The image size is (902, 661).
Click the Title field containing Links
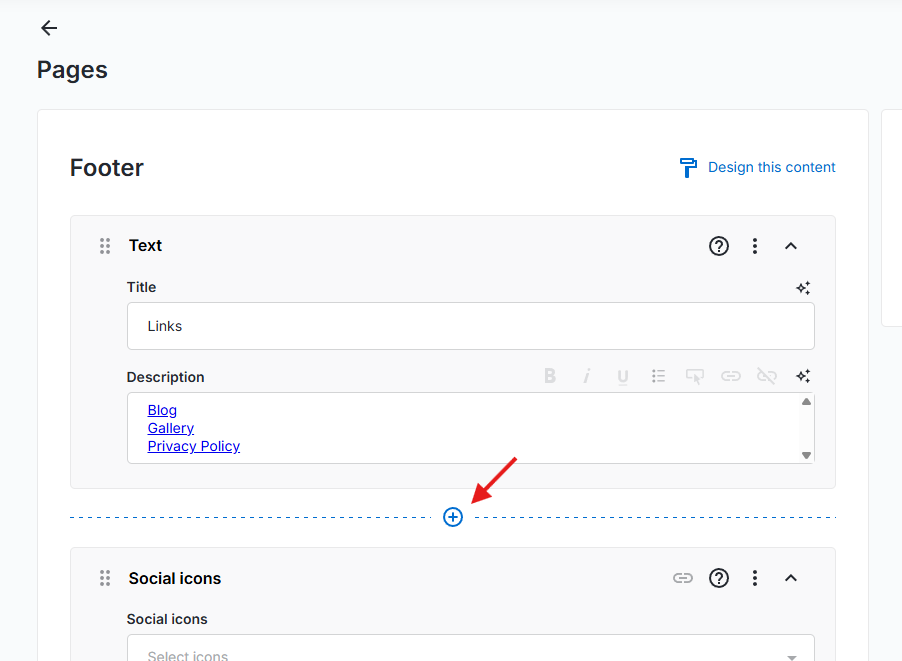pyautogui.click(x=470, y=326)
